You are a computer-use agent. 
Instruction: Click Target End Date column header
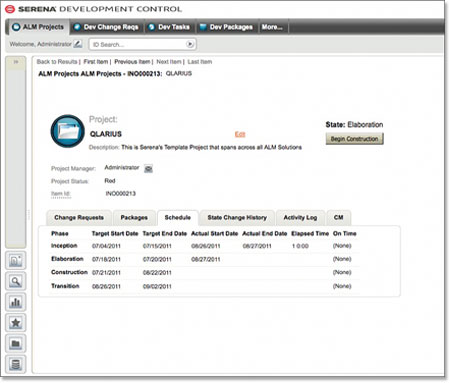(165, 234)
